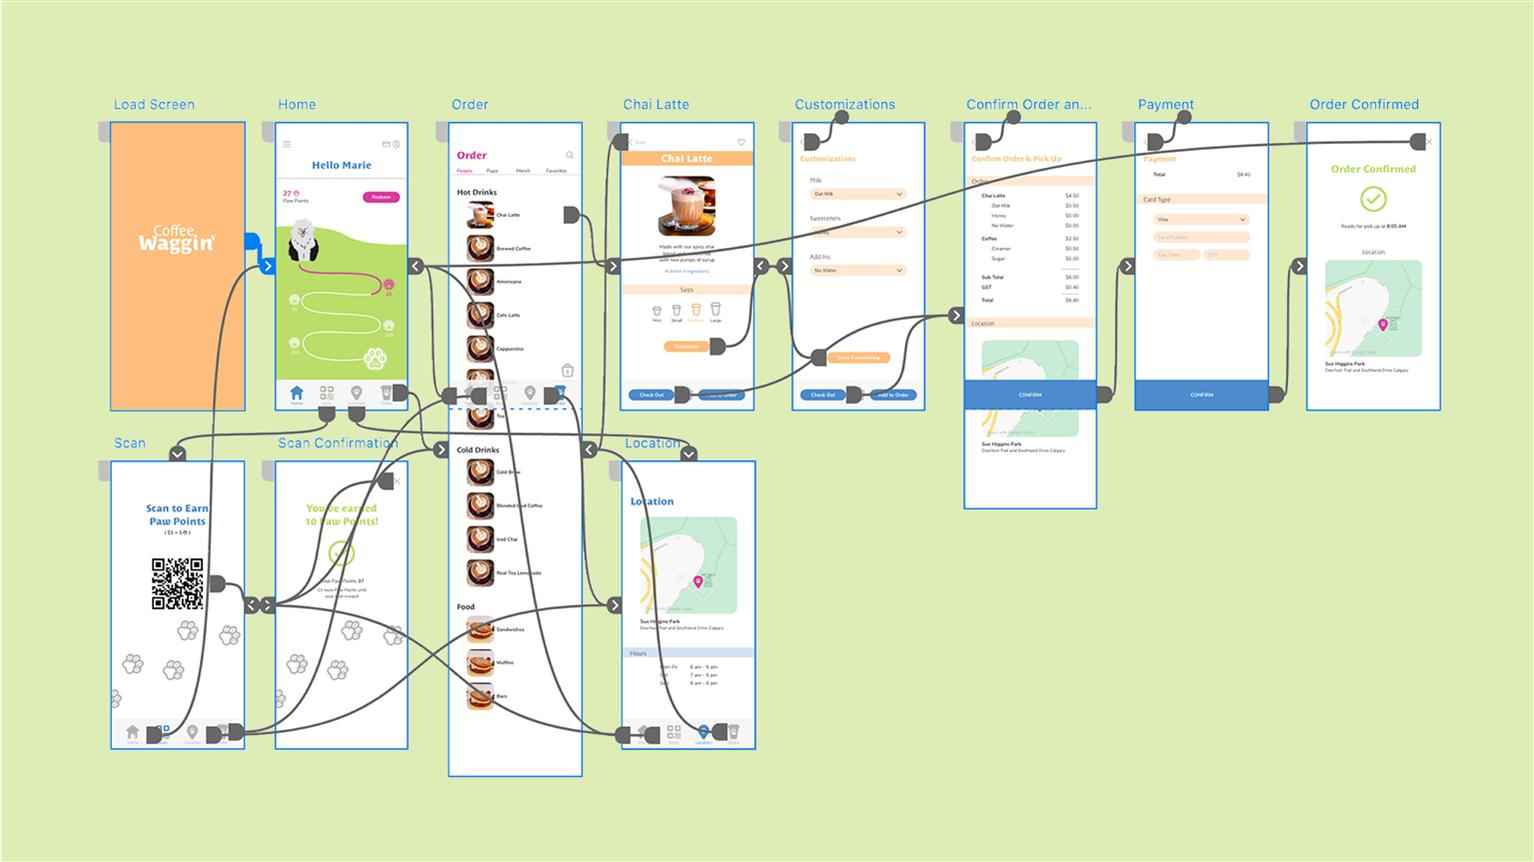1534x862 pixels.
Task: Select the Mini cup size icon
Action: 657,313
